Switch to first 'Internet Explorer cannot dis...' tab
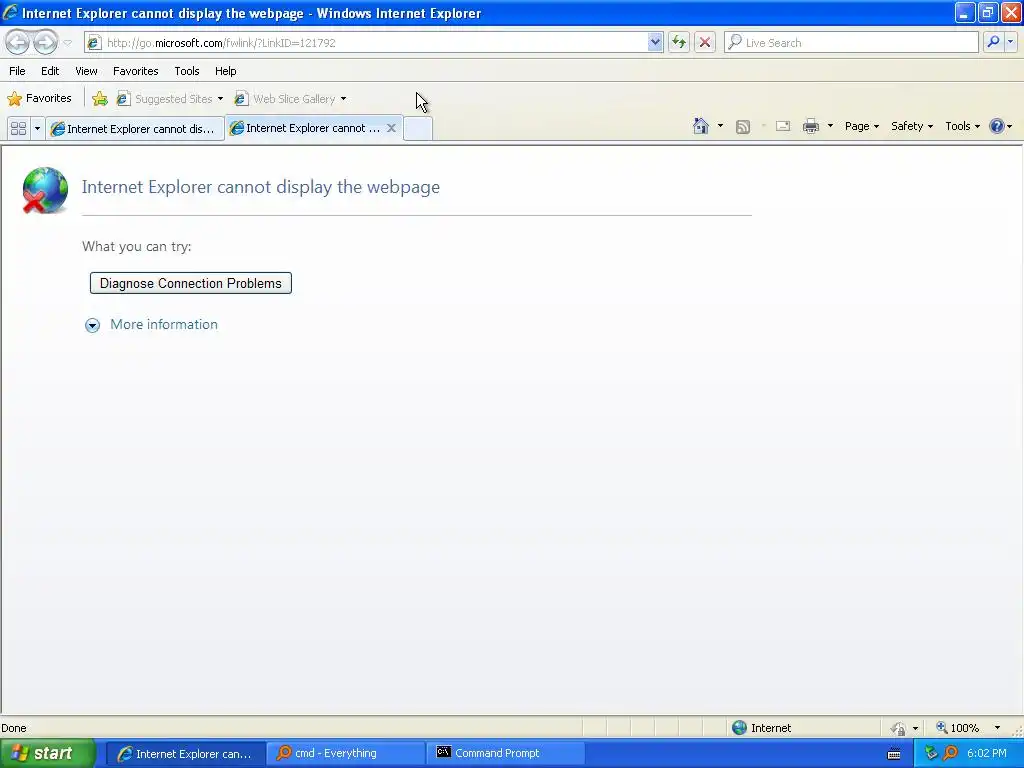 135,129
